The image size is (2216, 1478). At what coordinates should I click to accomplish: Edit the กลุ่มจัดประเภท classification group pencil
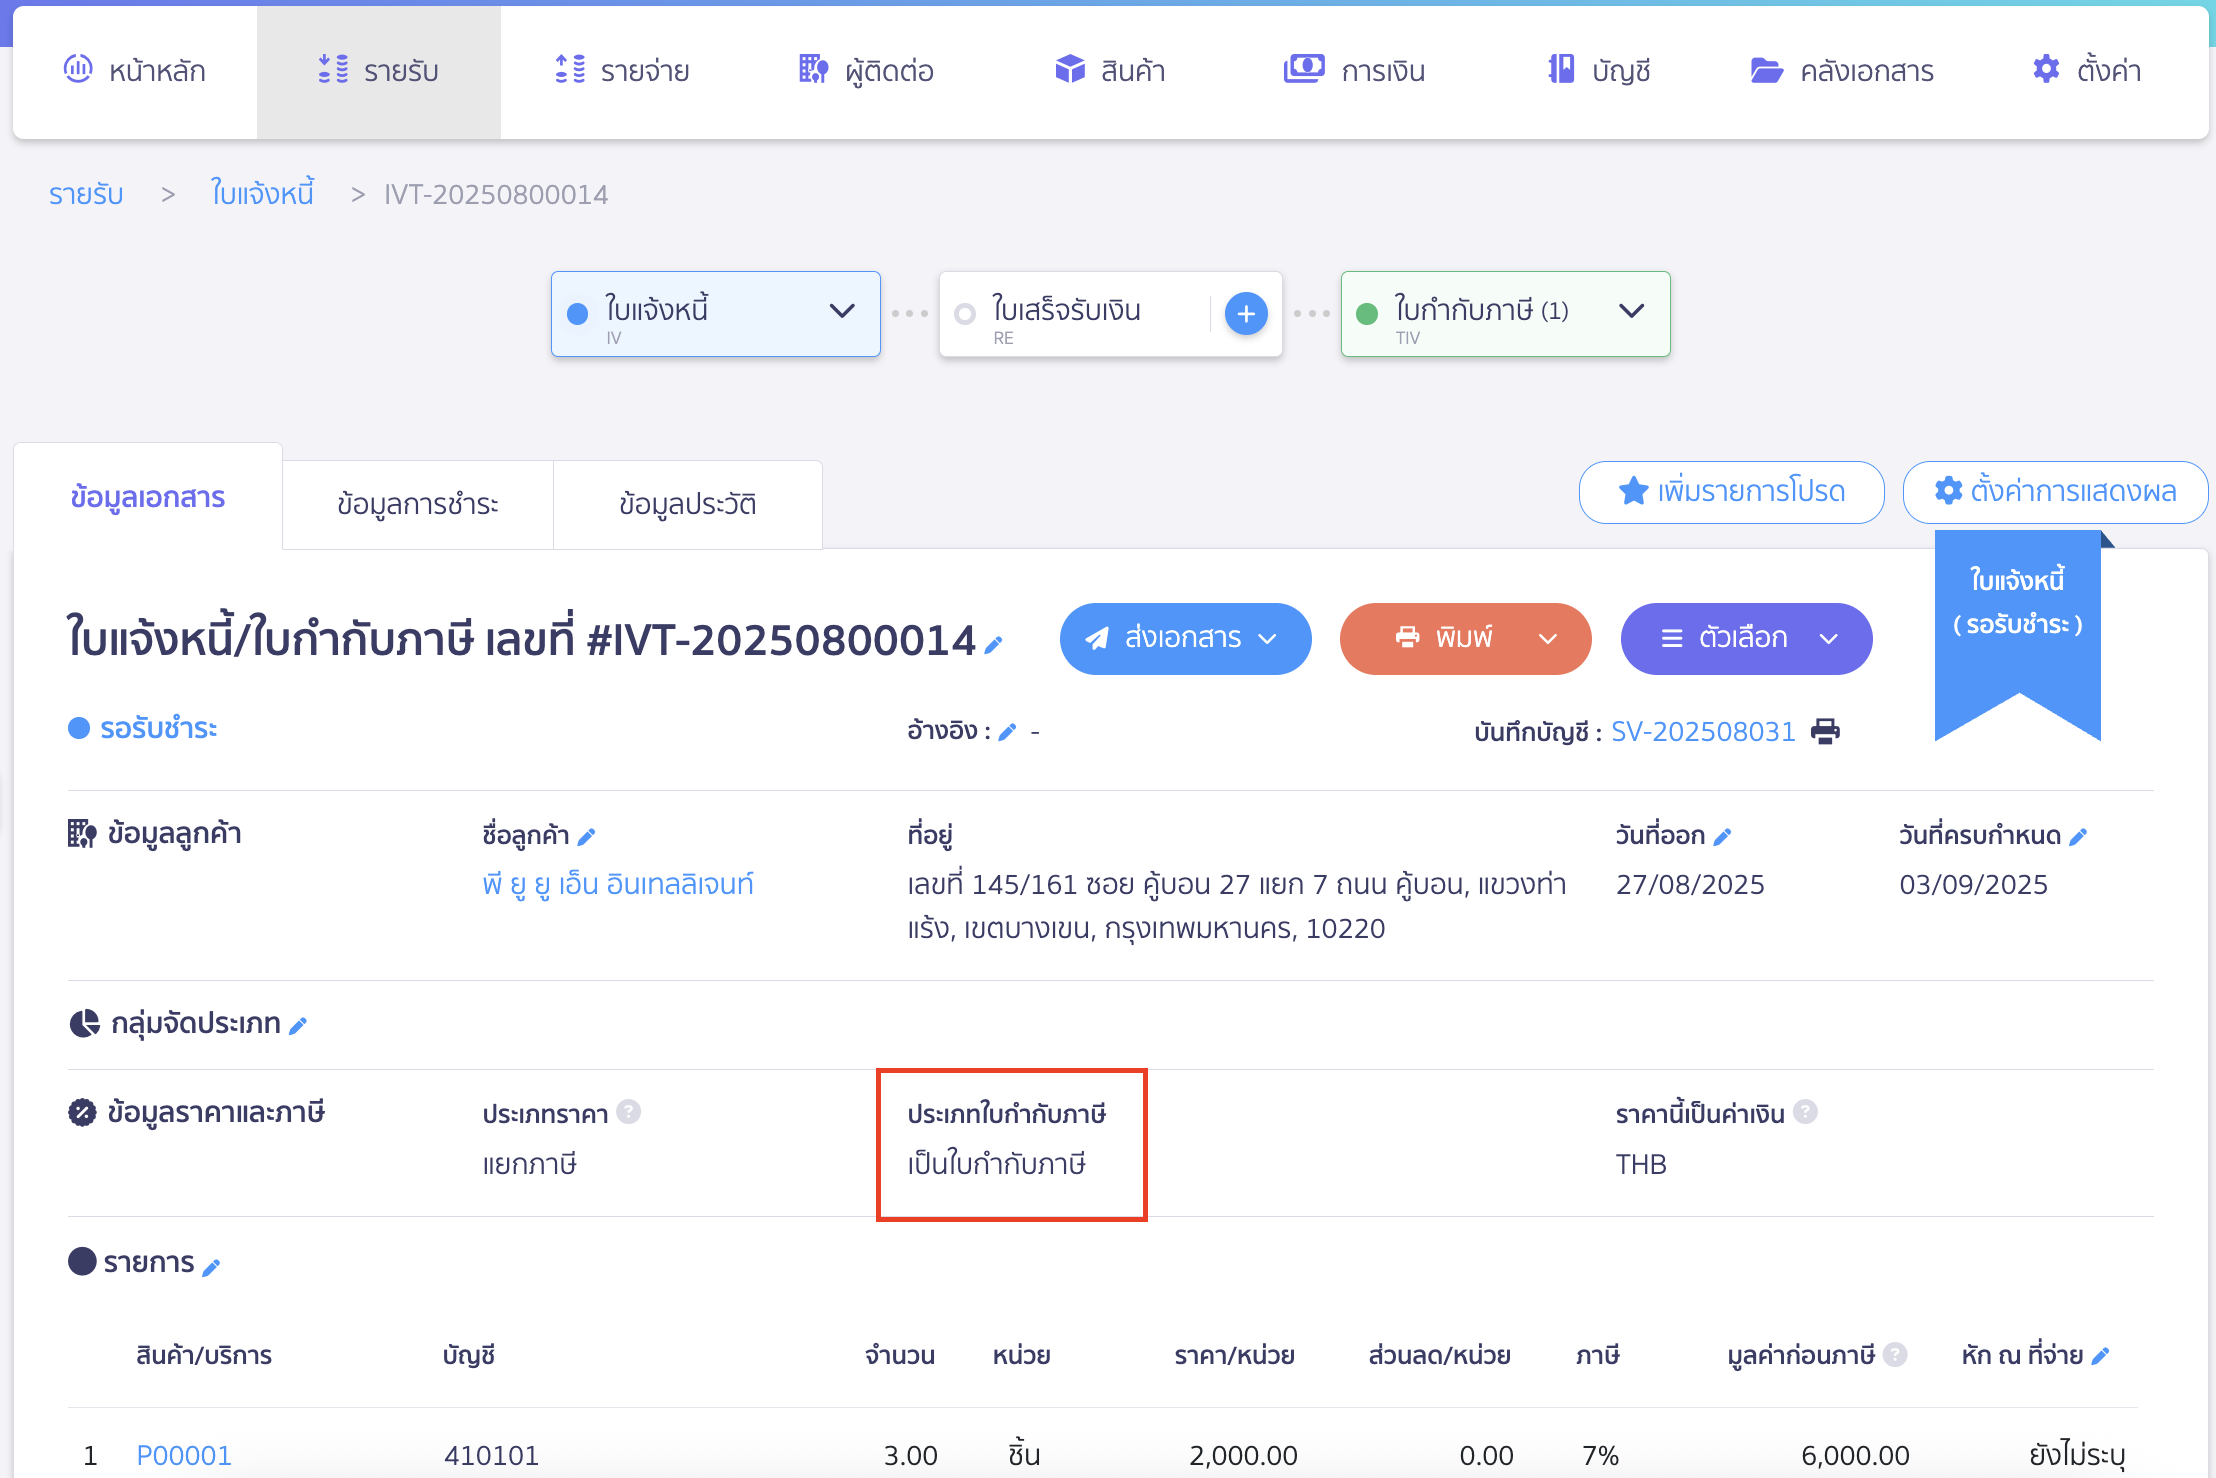298,1025
